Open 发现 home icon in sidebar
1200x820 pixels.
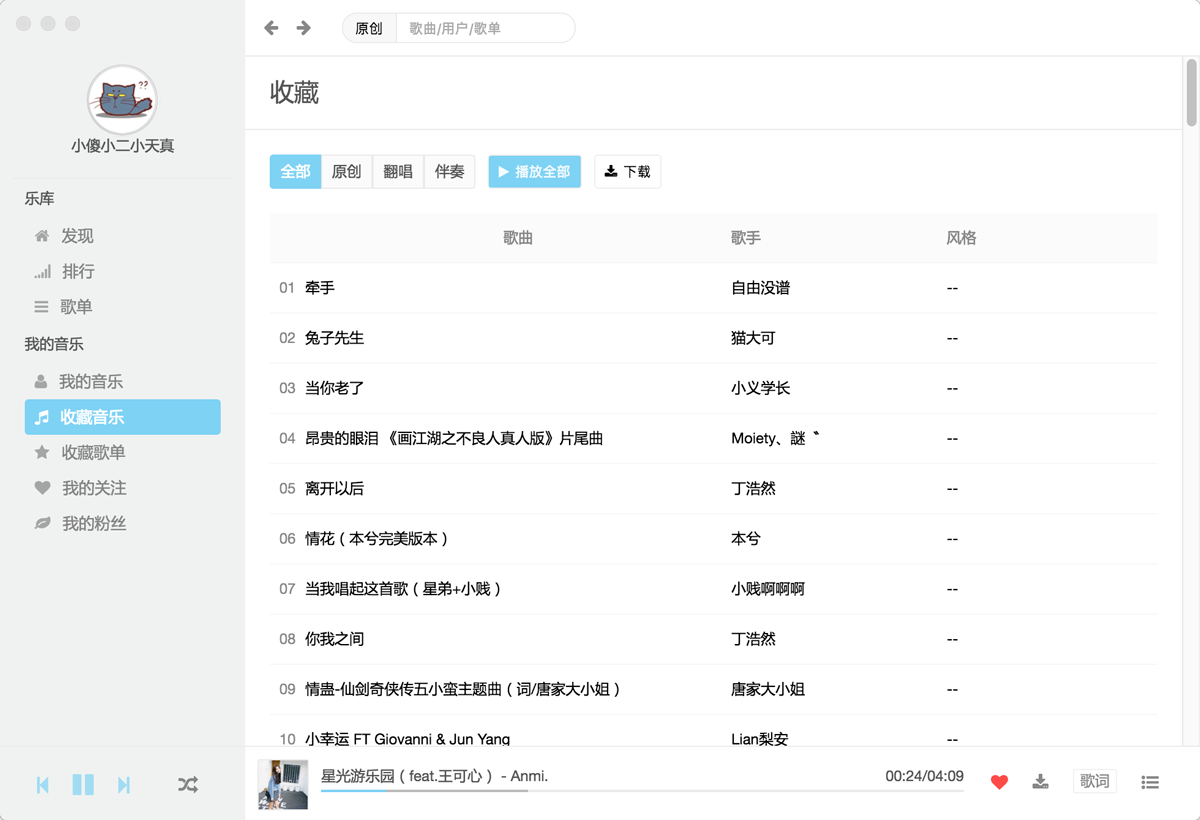point(42,236)
